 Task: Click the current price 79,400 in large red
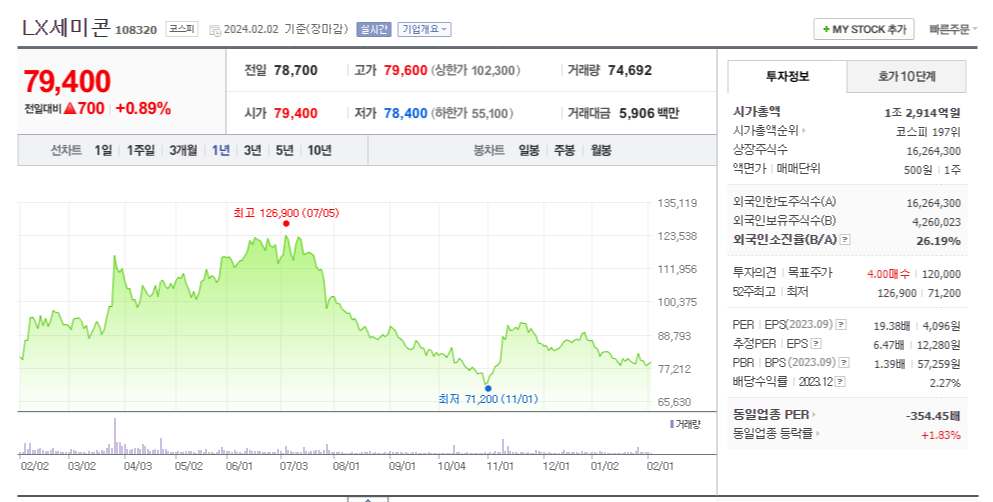[67, 82]
